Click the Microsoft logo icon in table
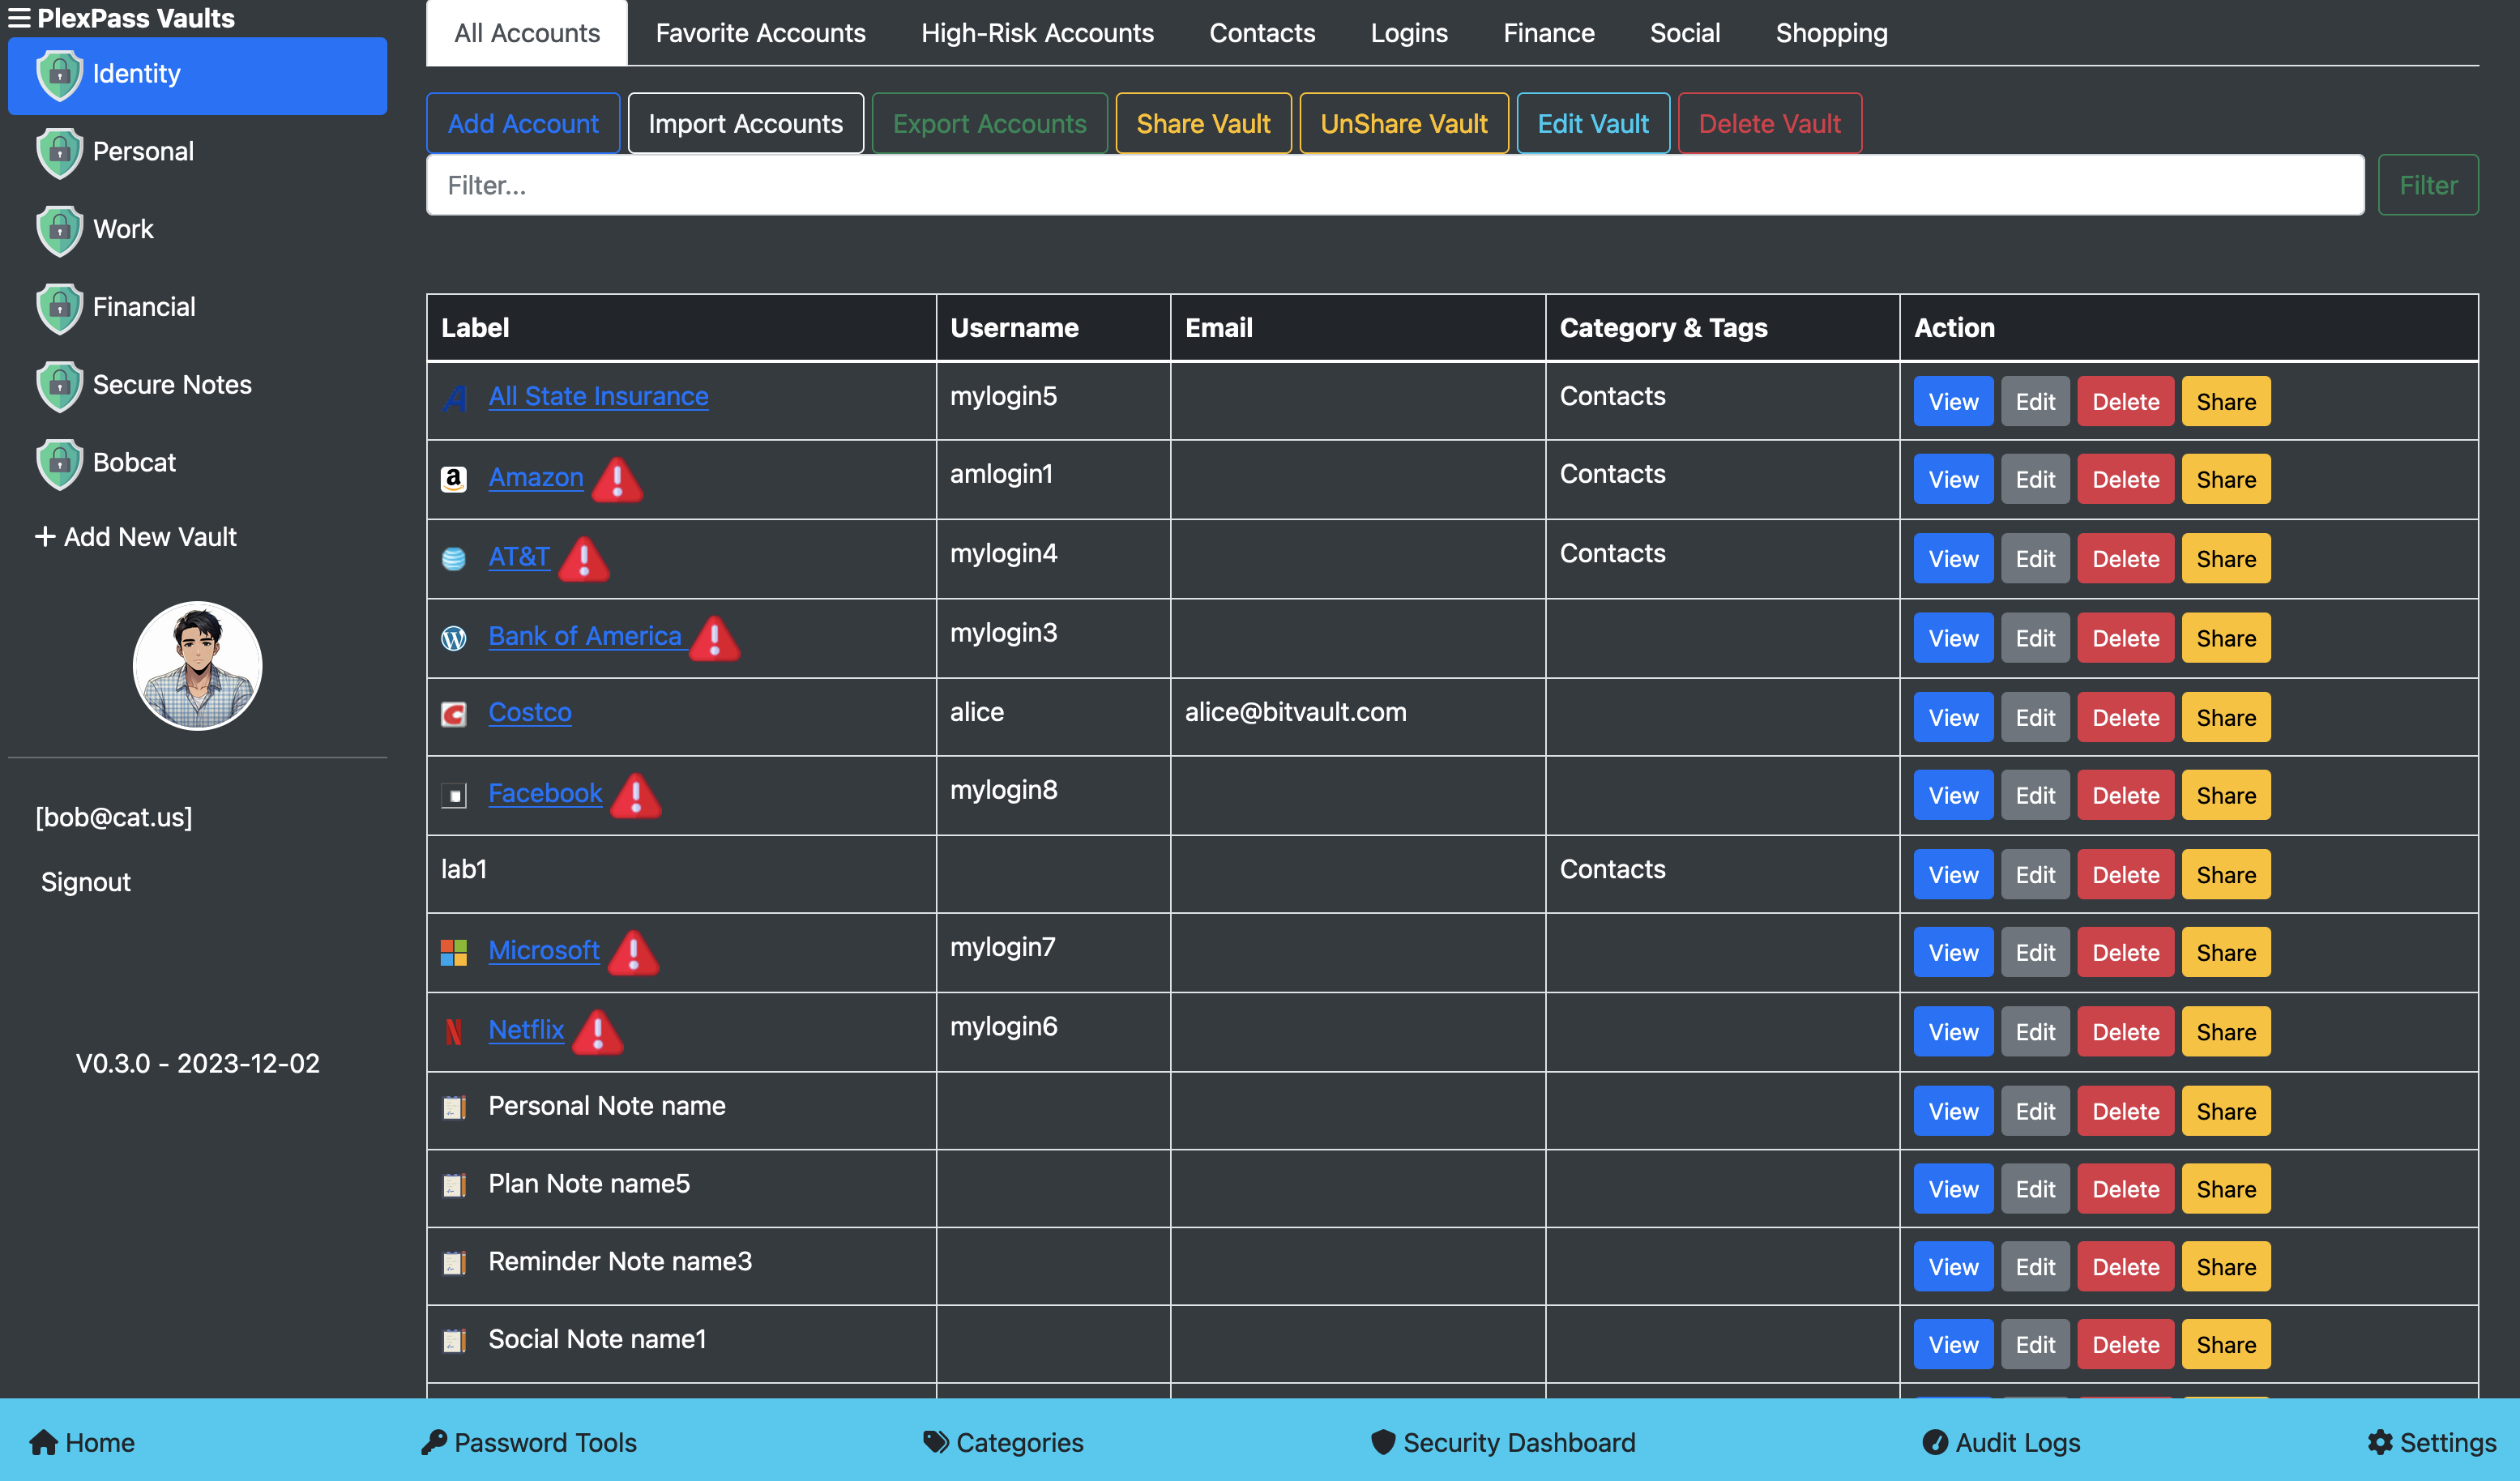This screenshot has height=1481, width=2520. pos(454,952)
